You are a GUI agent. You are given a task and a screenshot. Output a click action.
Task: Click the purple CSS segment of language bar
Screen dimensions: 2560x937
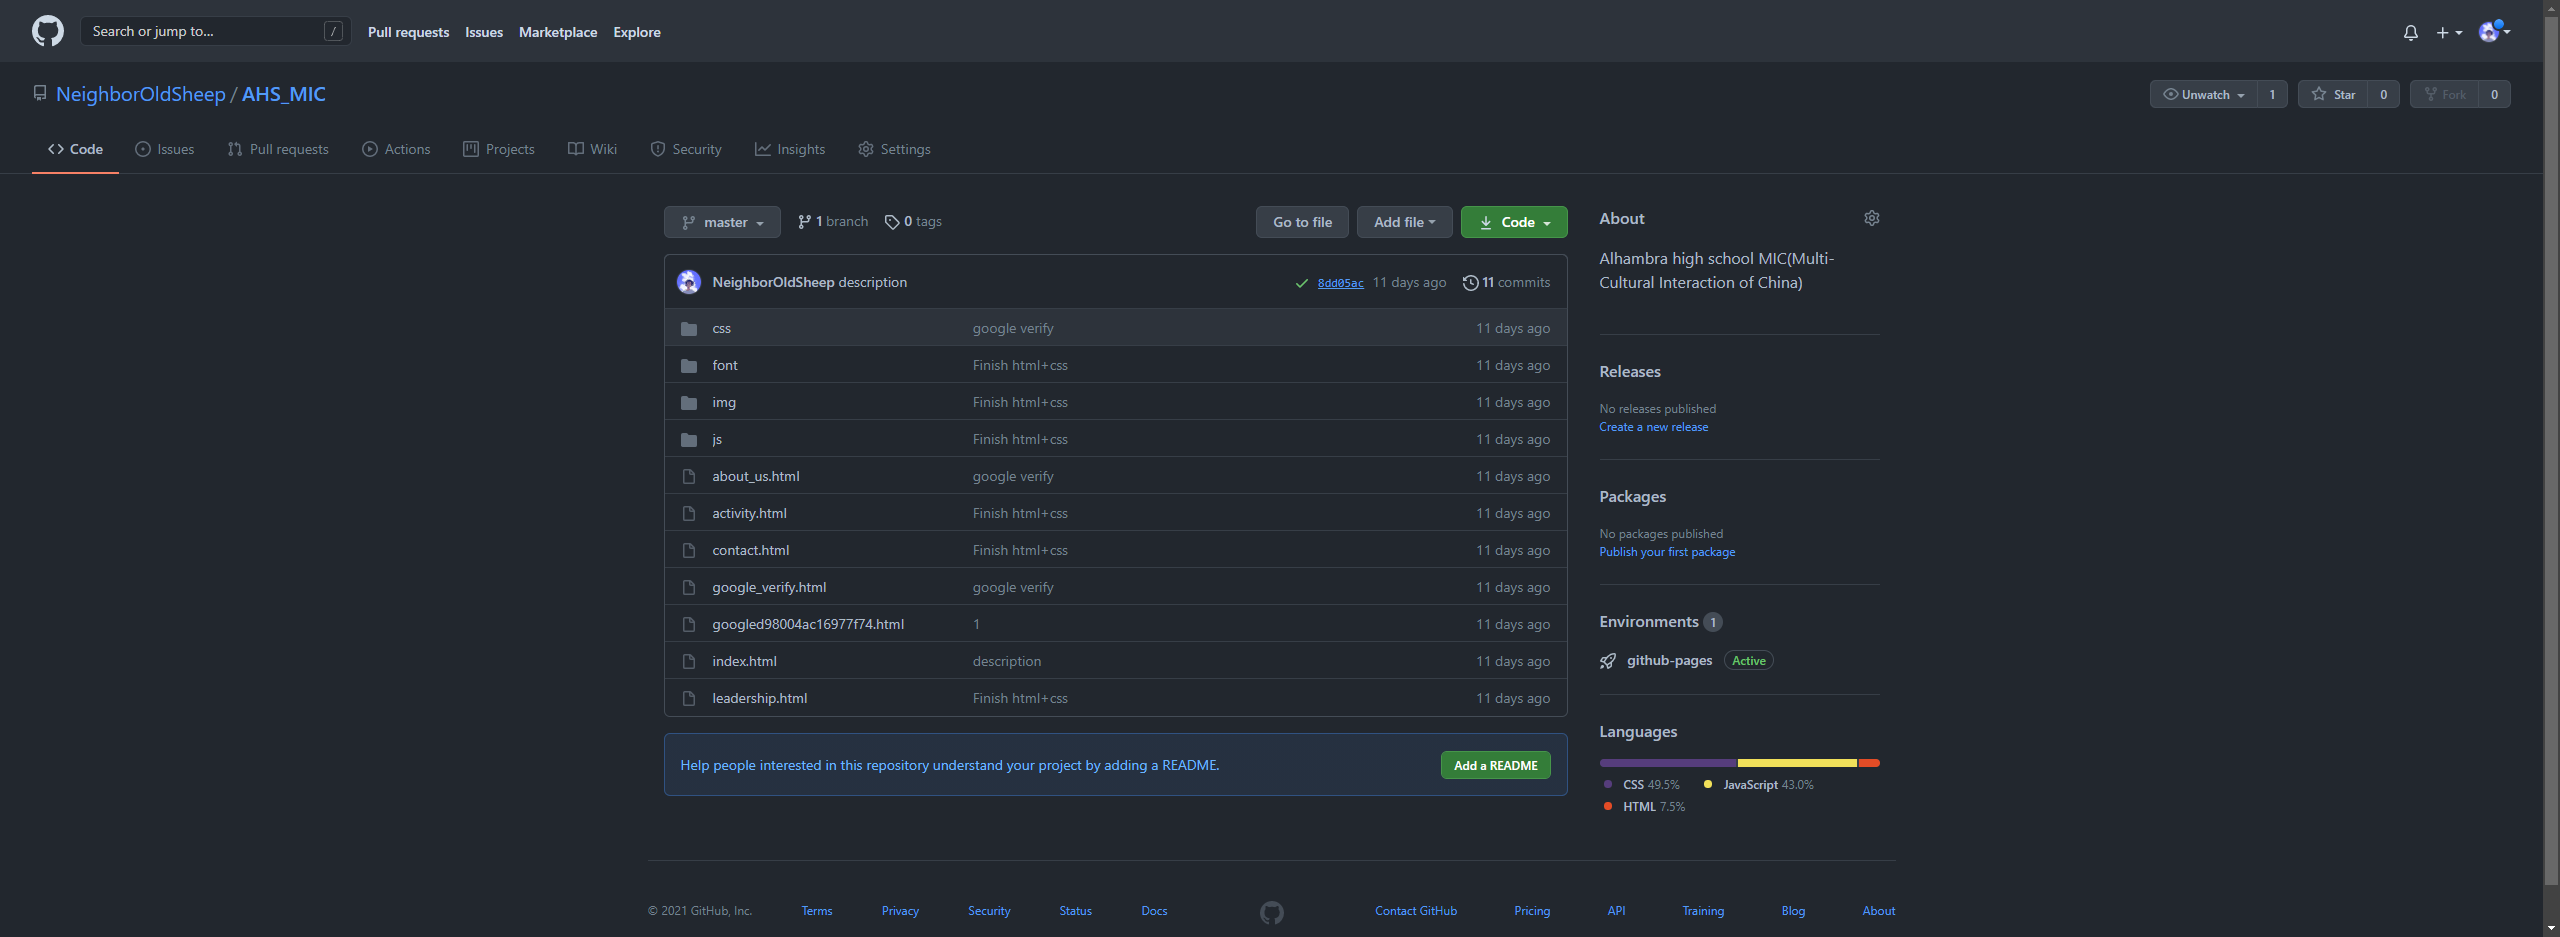(x=1668, y=763)
